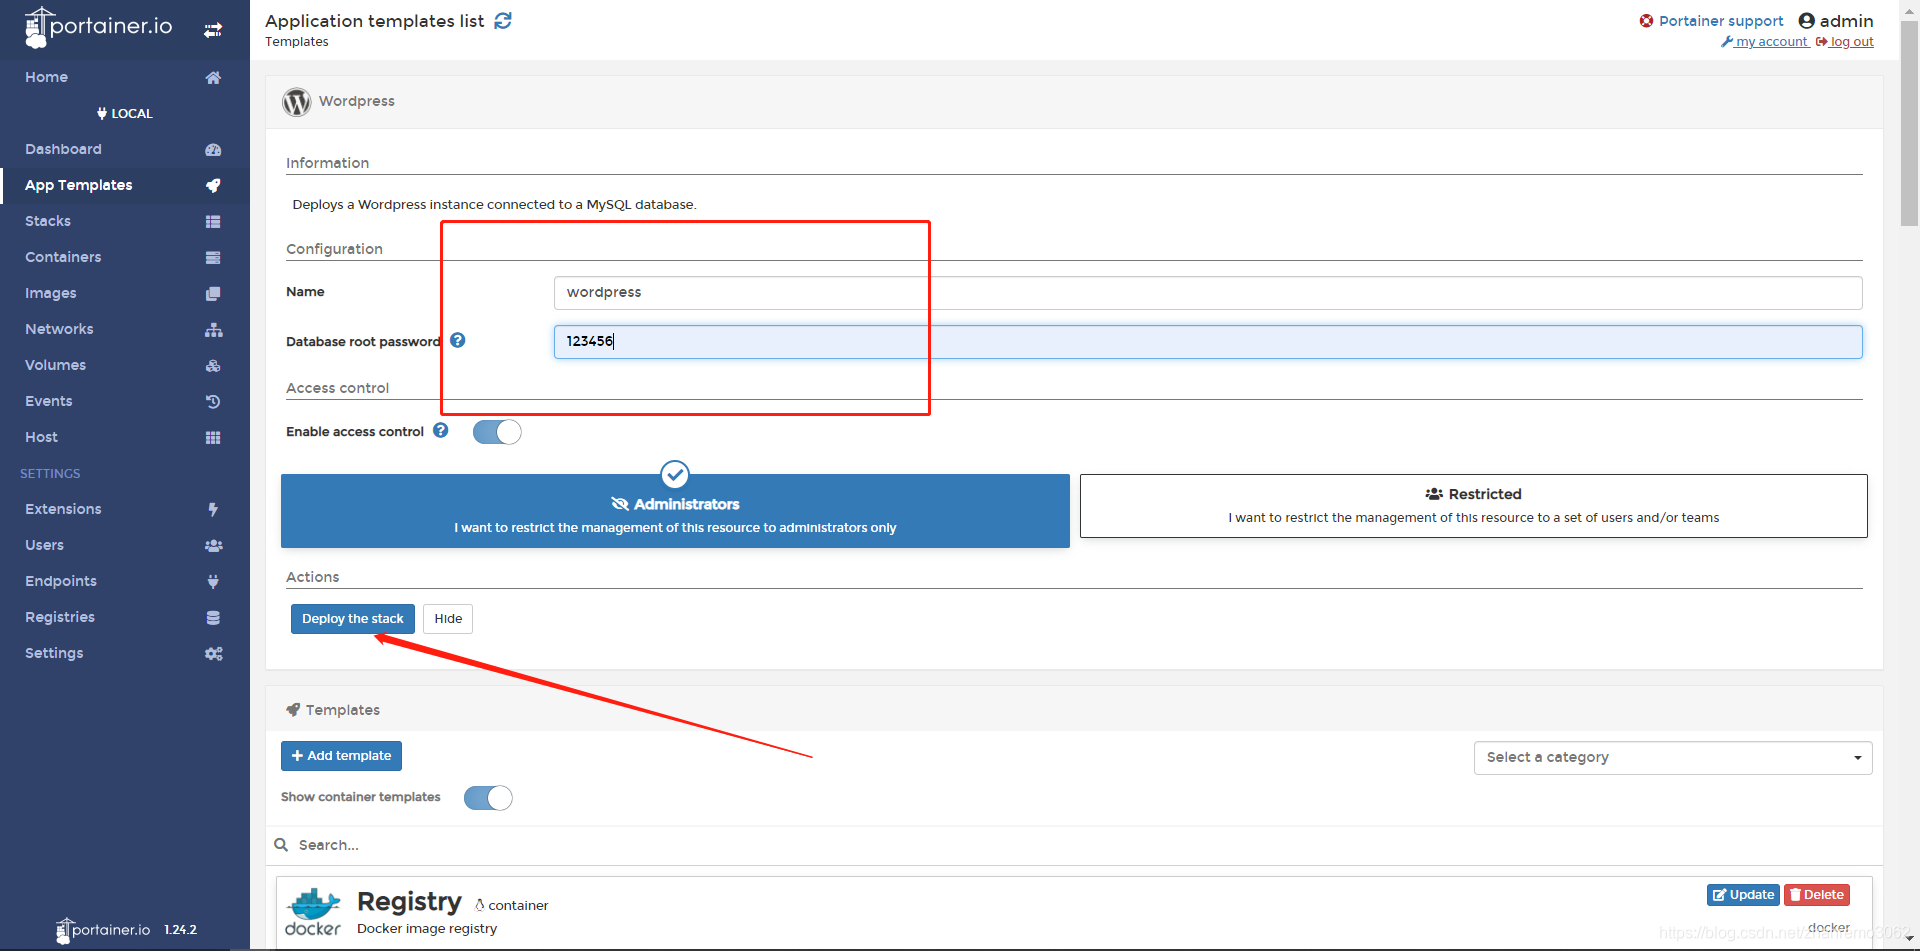
Task: Click Deploy the stack button
Action: coord(353,619)
